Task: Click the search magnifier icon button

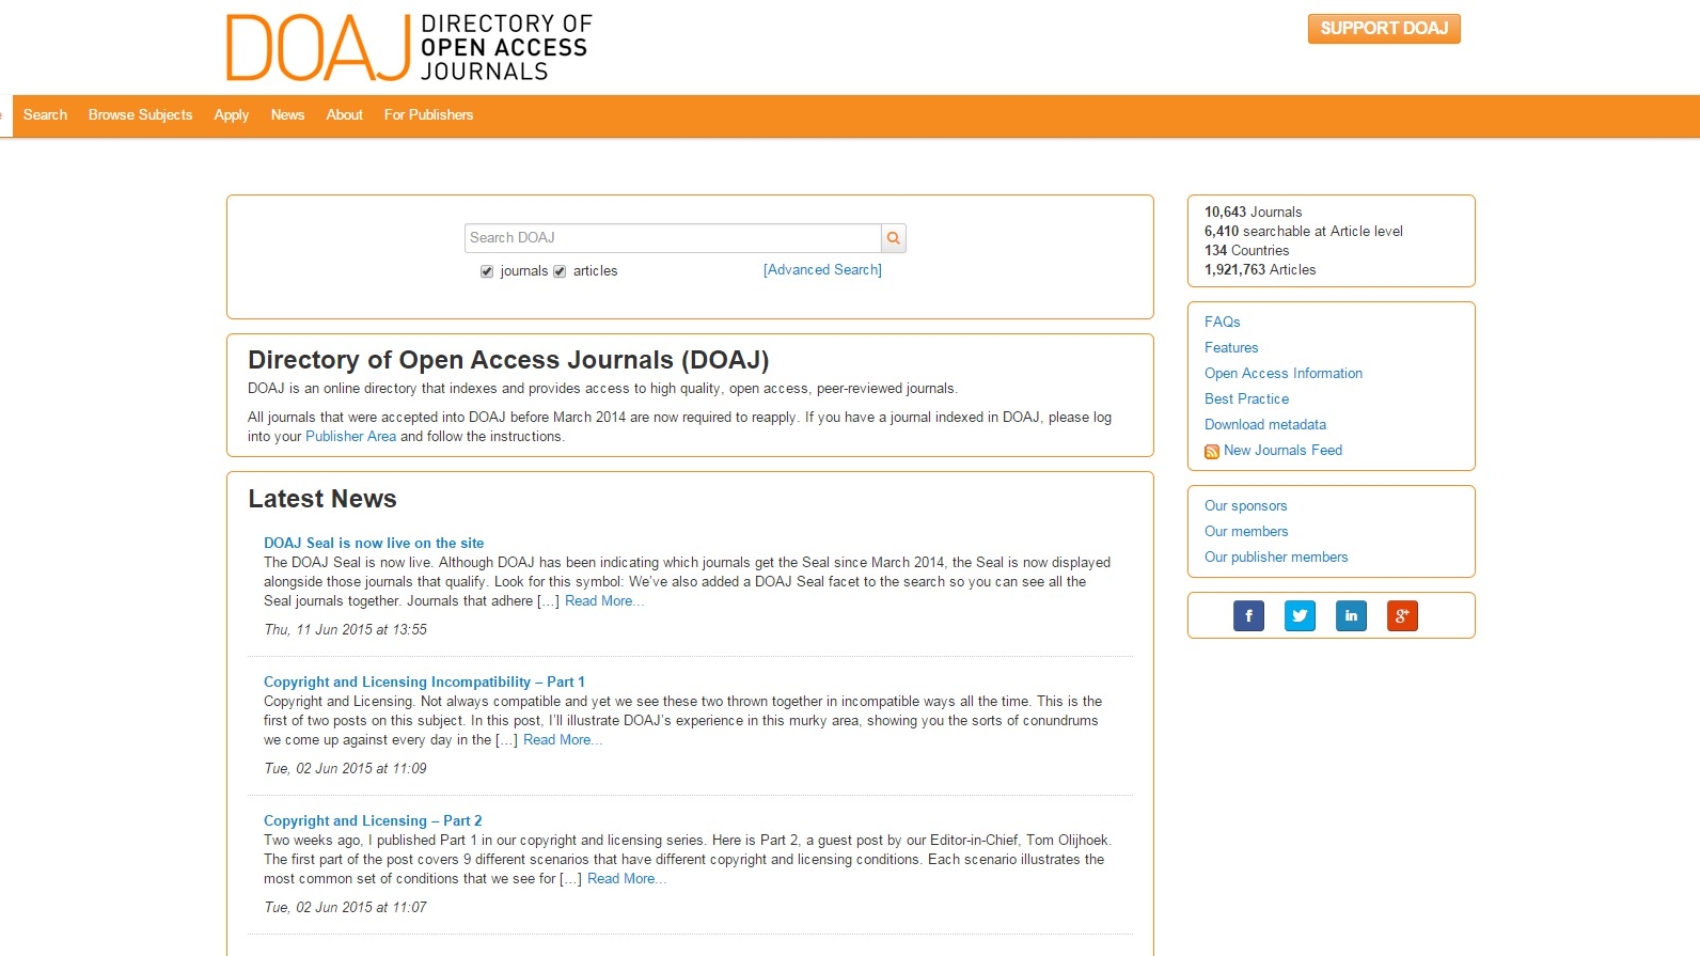Action: pyautogui.click(x=893, y=238)
